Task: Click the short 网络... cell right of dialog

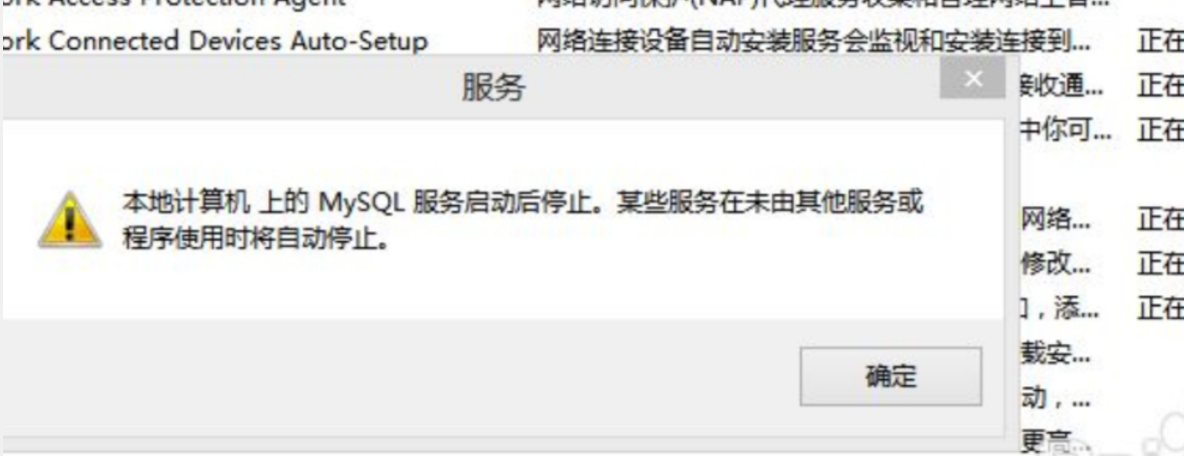Action: (x=1056, y=220)
